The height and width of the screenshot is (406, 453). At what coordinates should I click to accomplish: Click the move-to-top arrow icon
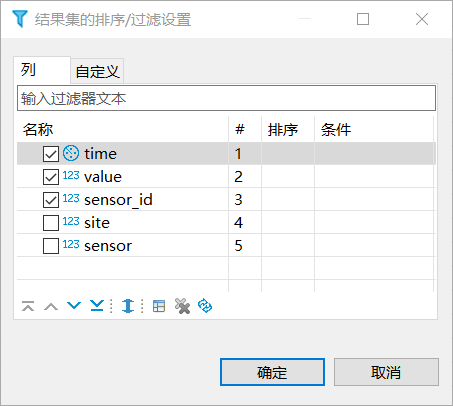tap(28, 306)
